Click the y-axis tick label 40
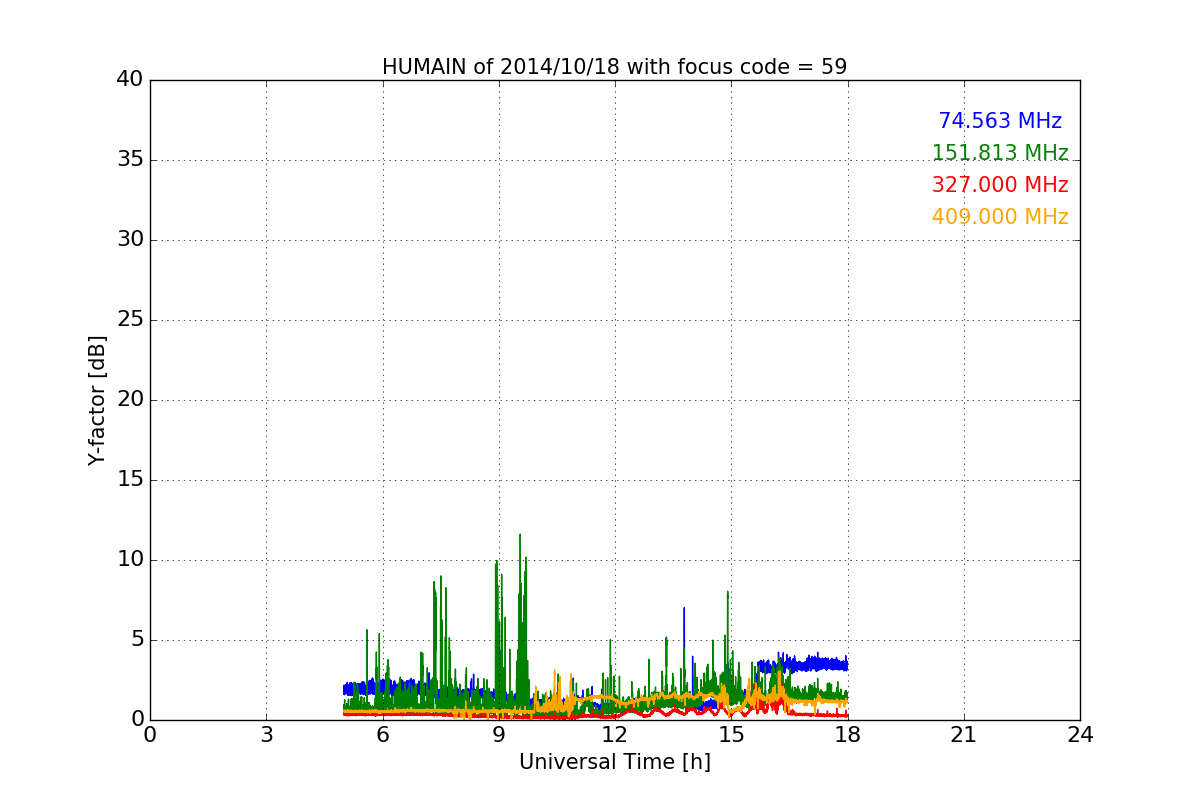 [x=130, y=80]
